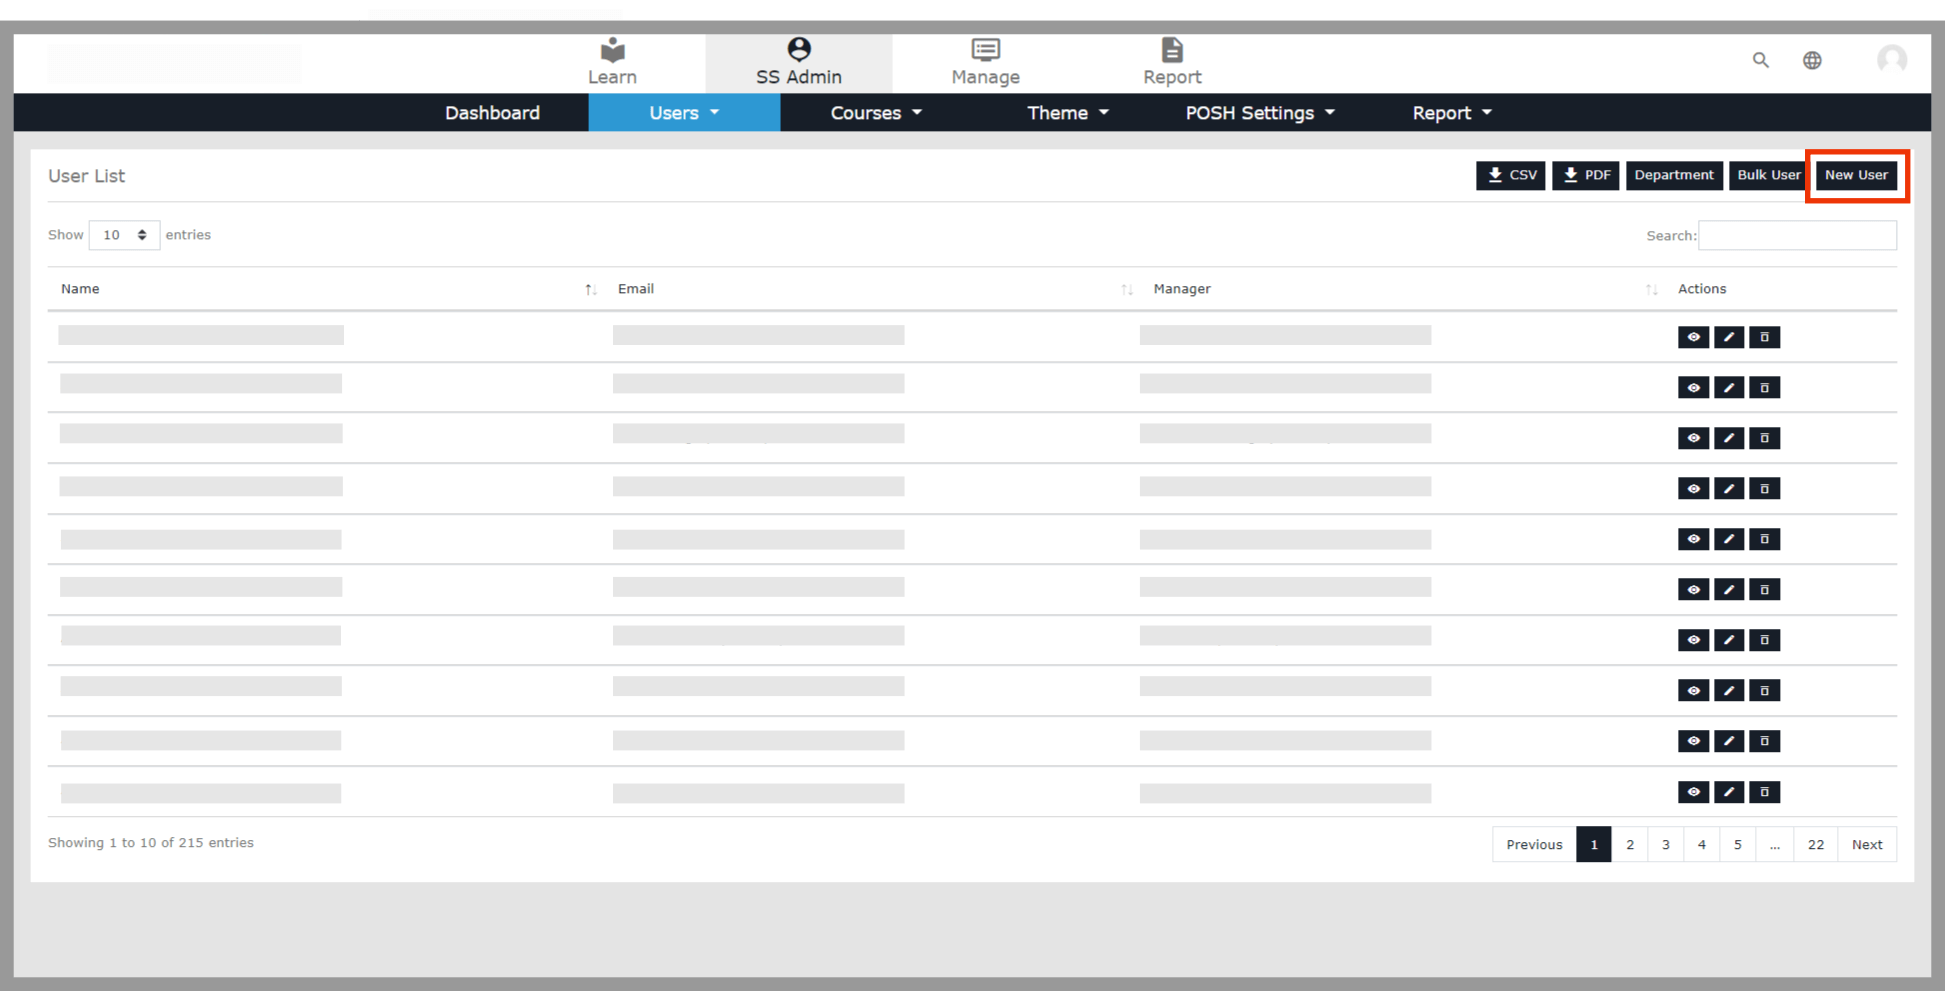Open the user profile avatar
1945x991 pixels.
[x=1891, y=60]
